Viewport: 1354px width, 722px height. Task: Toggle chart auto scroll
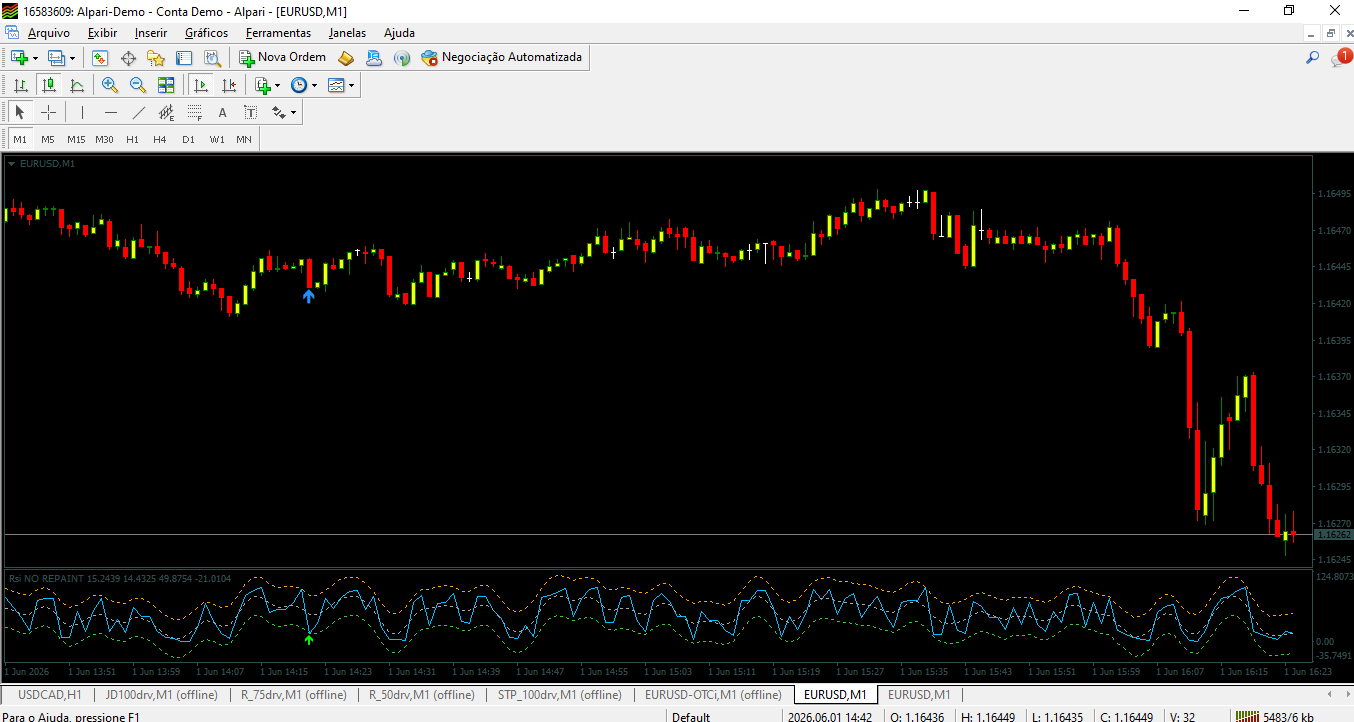201,85
